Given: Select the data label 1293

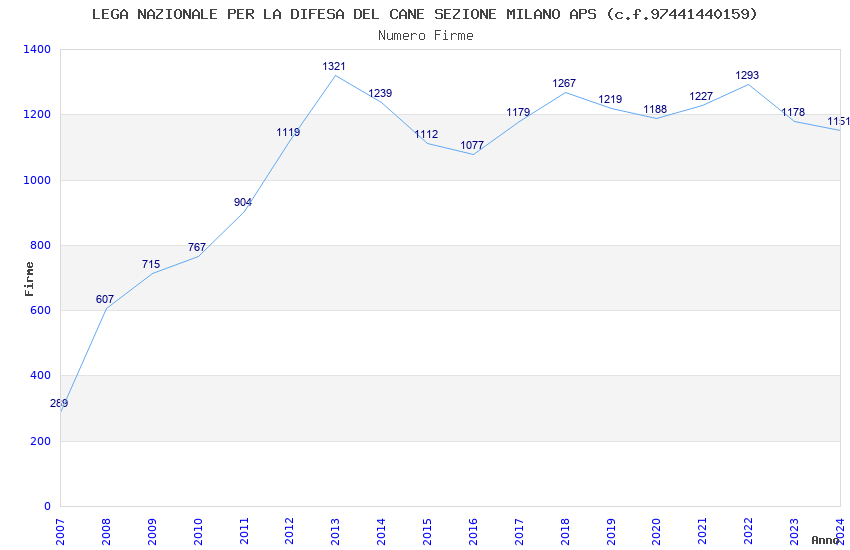Looking at the screenshot, I should pyautogui.click(x=747, y=75).
